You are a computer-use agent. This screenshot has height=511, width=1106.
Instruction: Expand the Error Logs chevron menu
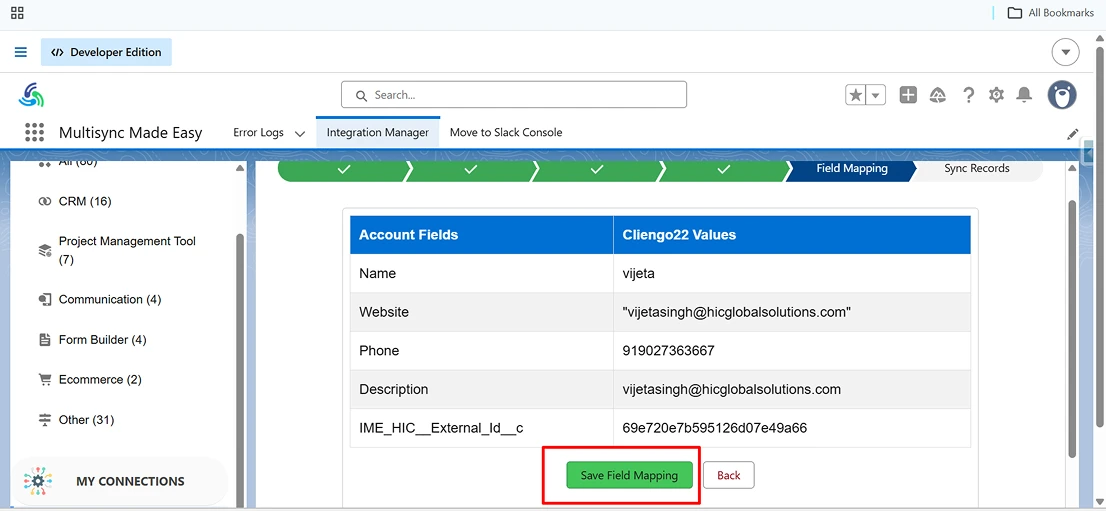[300, 133]
